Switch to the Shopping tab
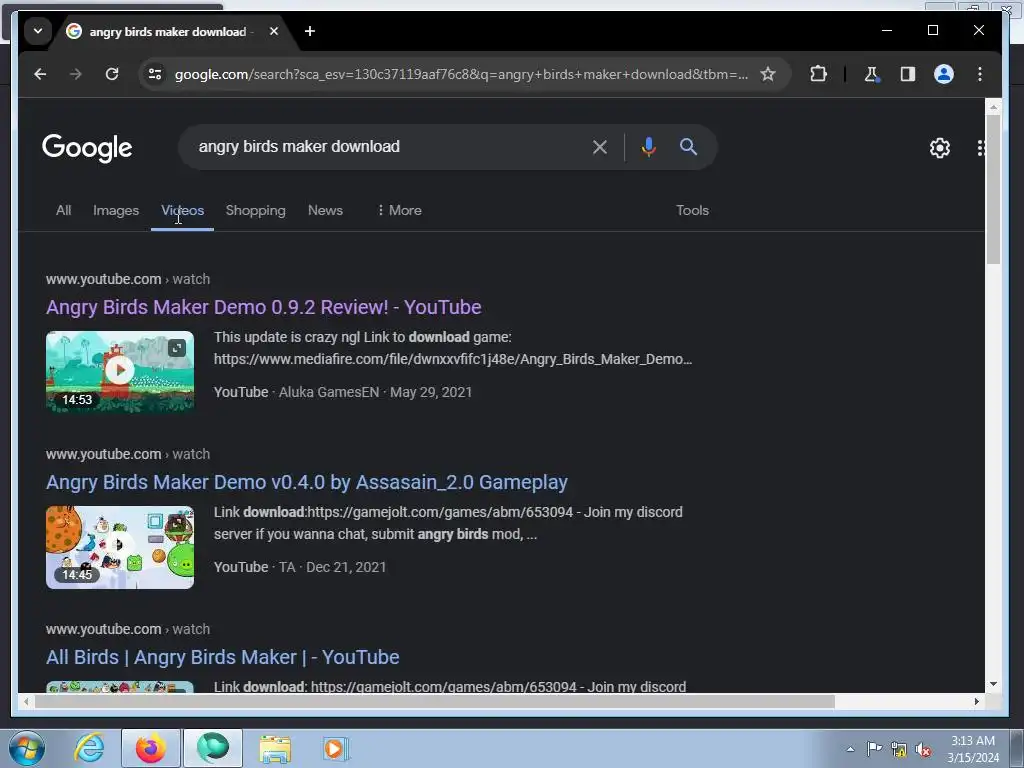 tap(255, 210)
